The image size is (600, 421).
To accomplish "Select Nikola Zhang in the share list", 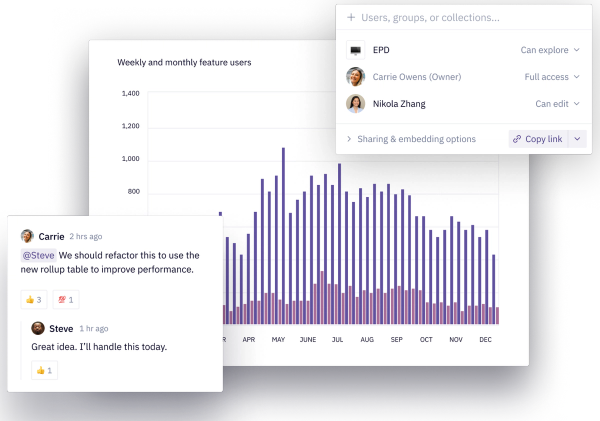I will coord(399,104).
